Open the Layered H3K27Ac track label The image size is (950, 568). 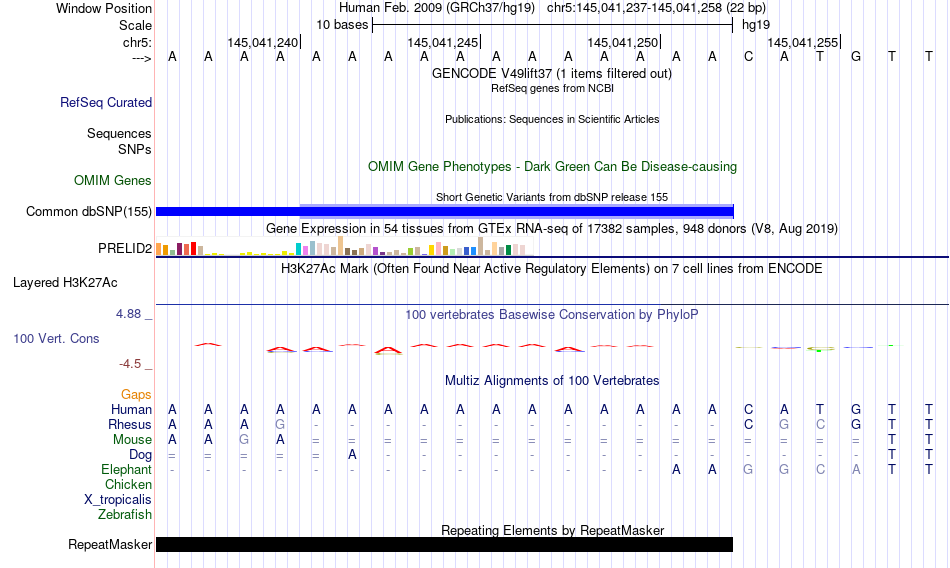point(65,282)
